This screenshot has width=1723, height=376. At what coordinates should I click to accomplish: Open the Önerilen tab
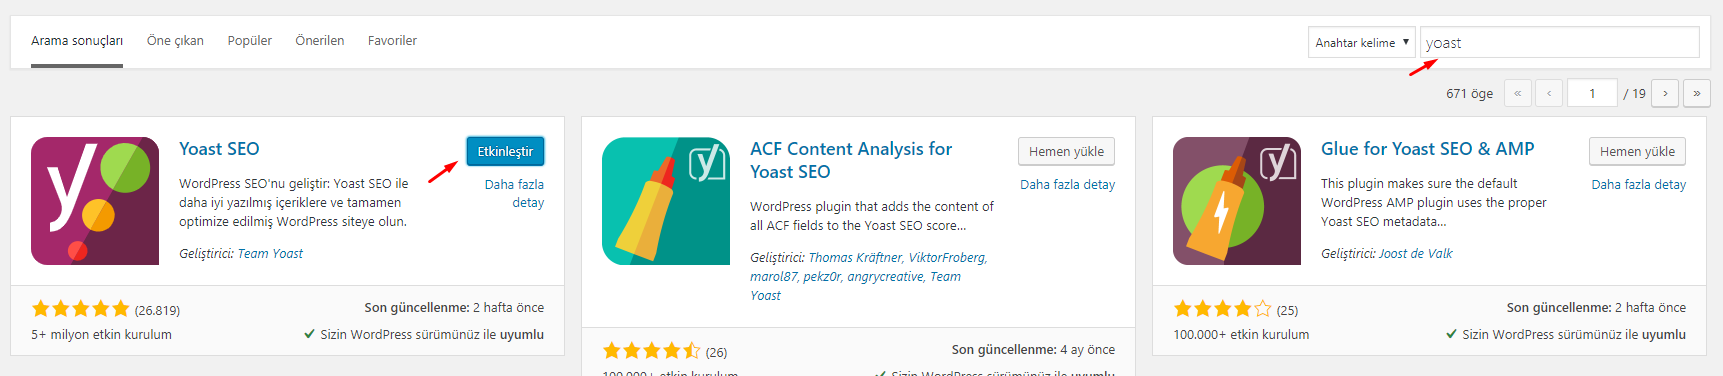click(x=320, y=41)
